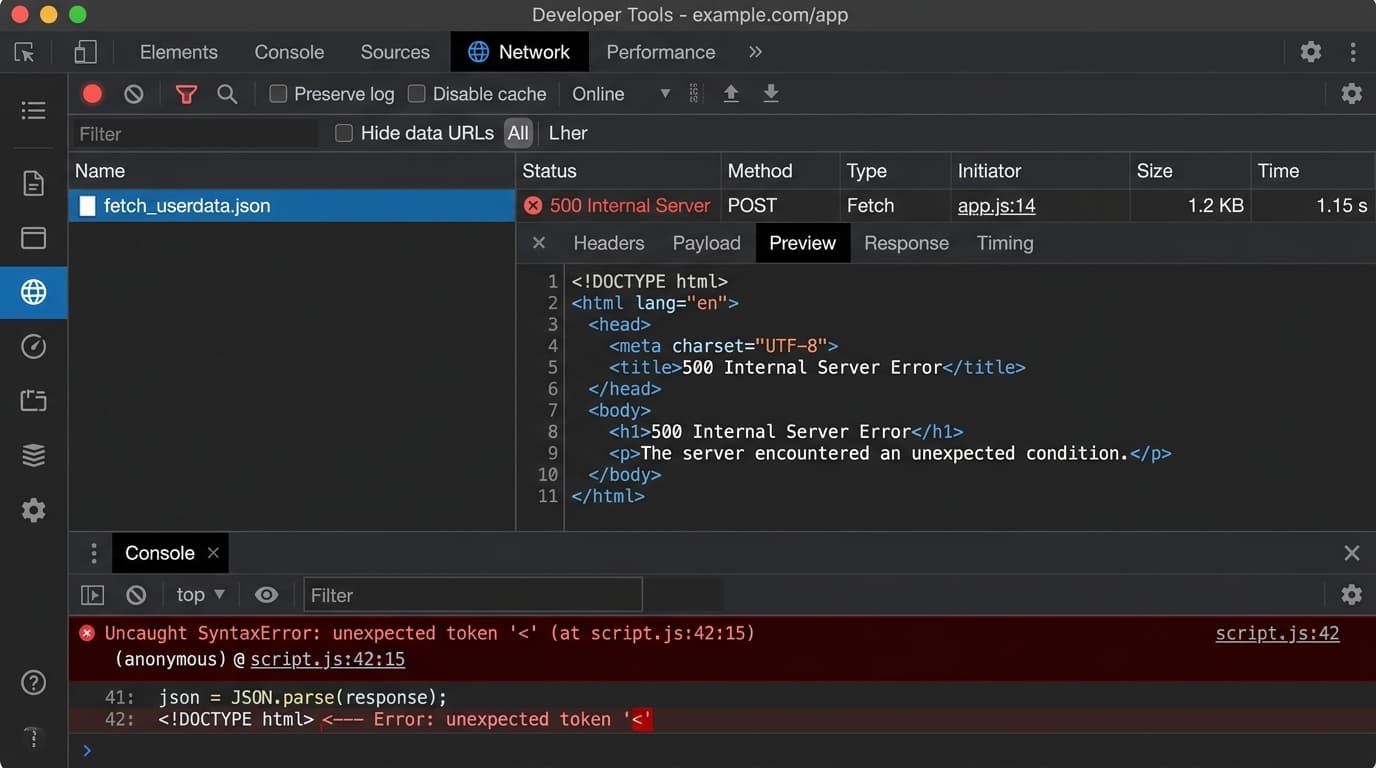
Task: Toggle the device toolbar icon
Action: [86, 52]
